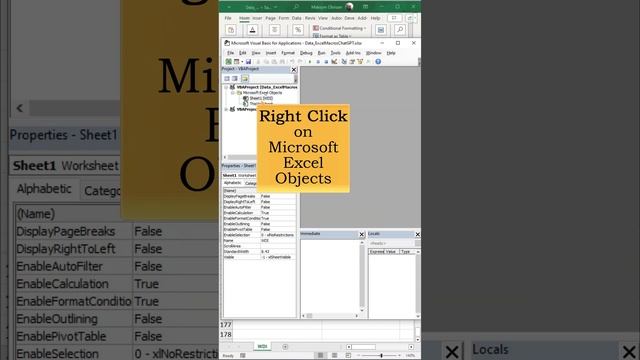Click the Insert UserForm icon in the VBA toolbar

[236, 62]
